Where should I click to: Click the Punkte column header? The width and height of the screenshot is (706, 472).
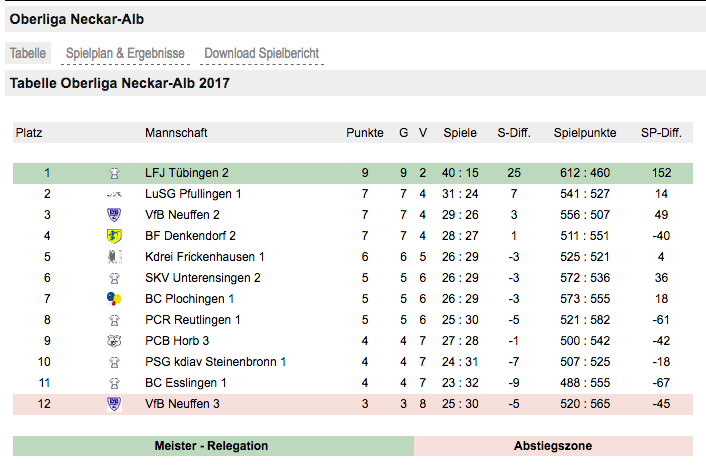click(365, 133)
